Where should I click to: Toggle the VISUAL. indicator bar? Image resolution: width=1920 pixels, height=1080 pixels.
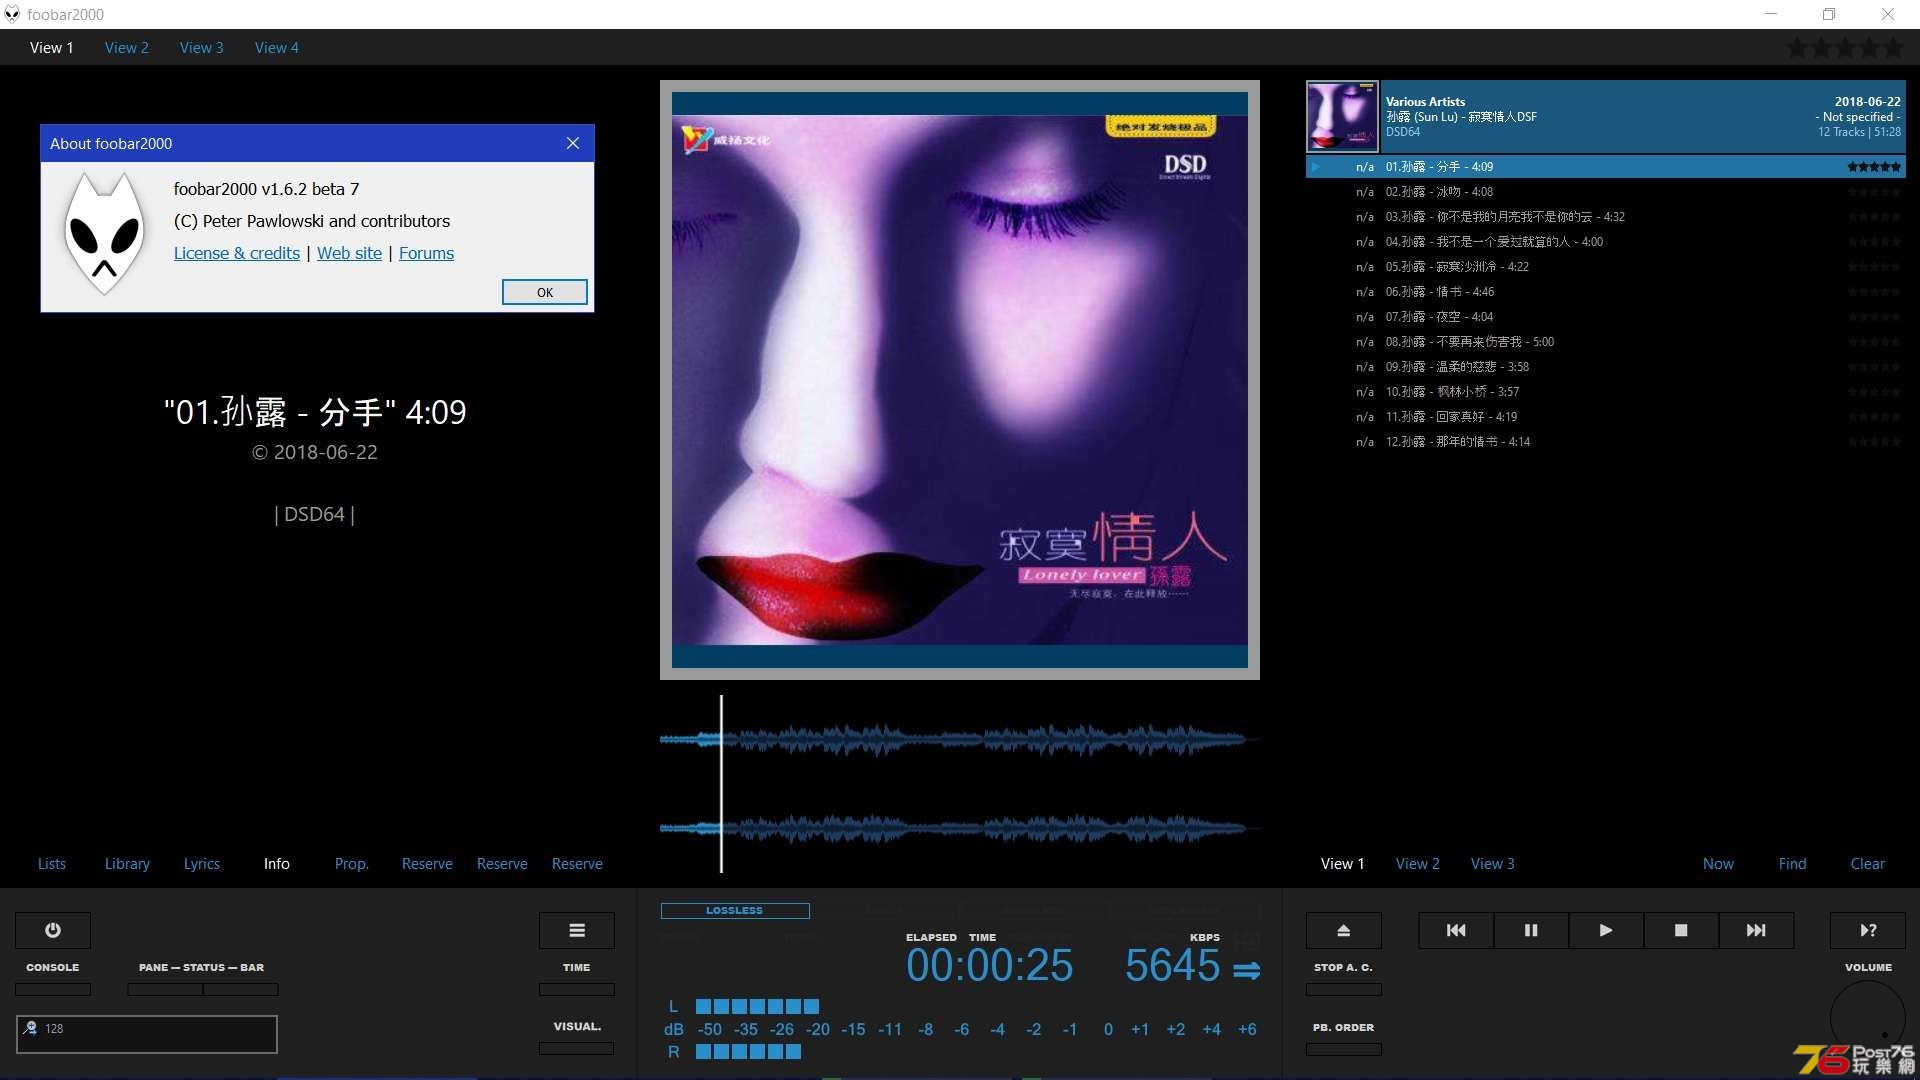[577, 1048]
